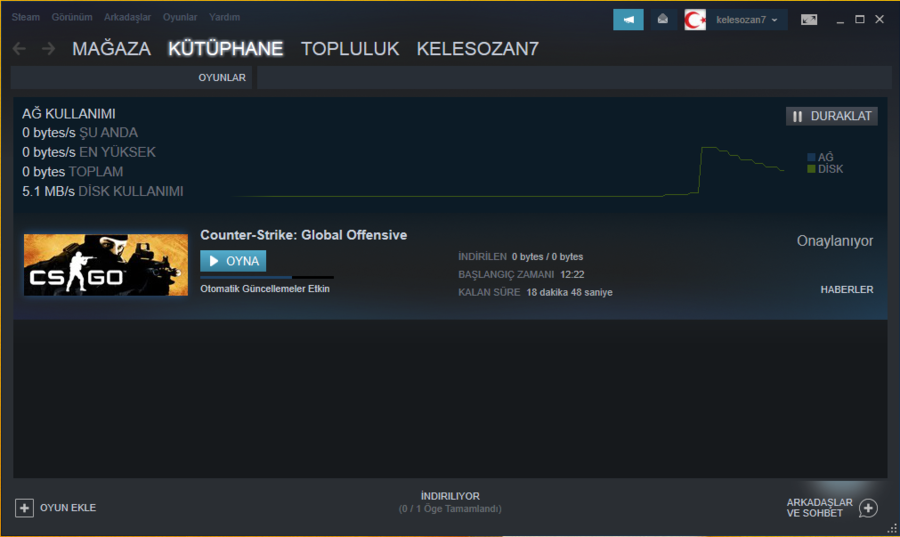Open the Steam menu

pyautogui.click(x=26, y=17)
